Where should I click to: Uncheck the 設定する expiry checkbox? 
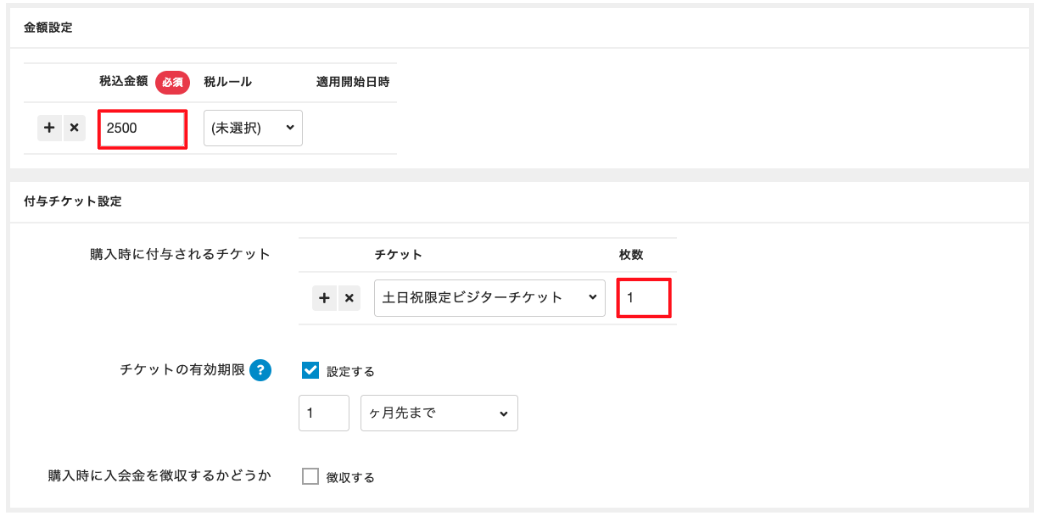310,370
